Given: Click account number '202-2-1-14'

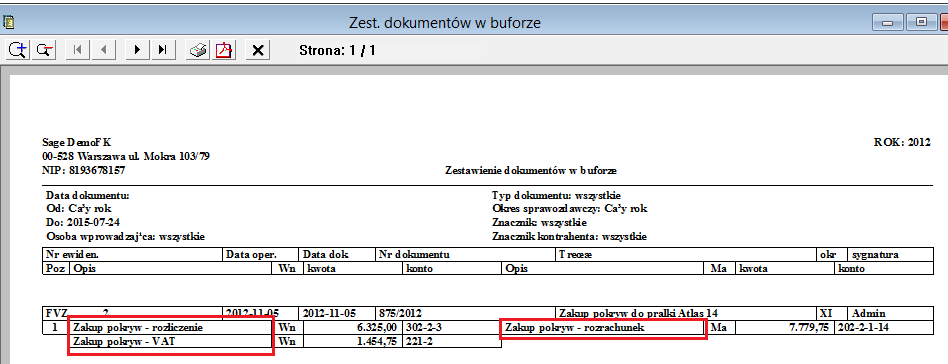Looking at the screenshot, I should [863, 327].
